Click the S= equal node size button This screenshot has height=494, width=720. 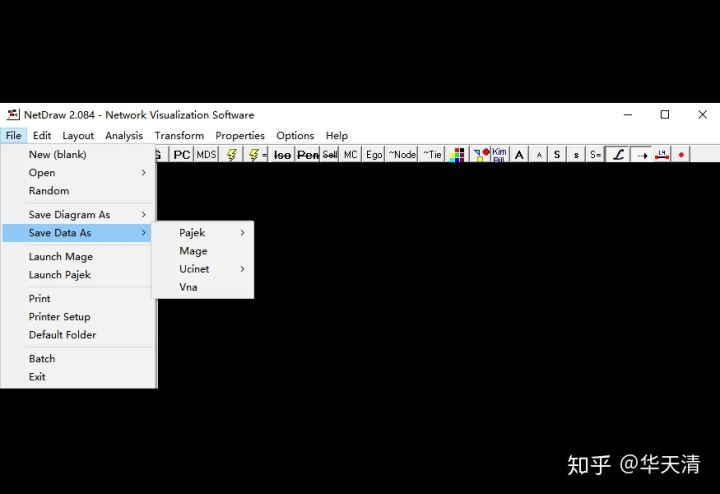(x=596, y=155)
